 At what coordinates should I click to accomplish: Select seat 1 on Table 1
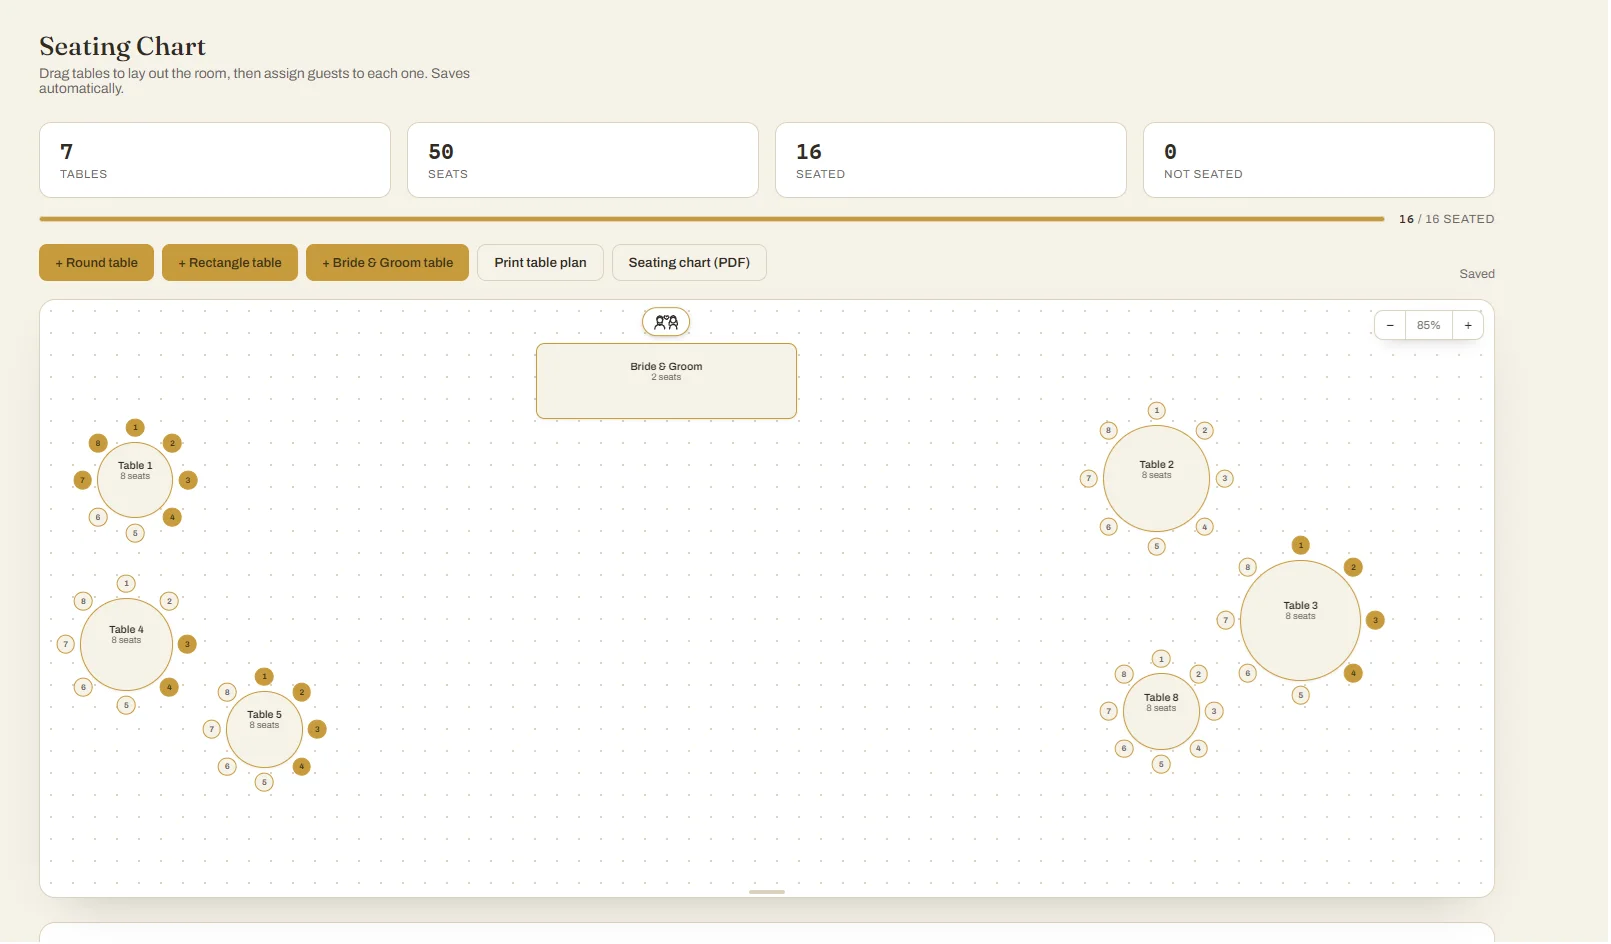136,428
